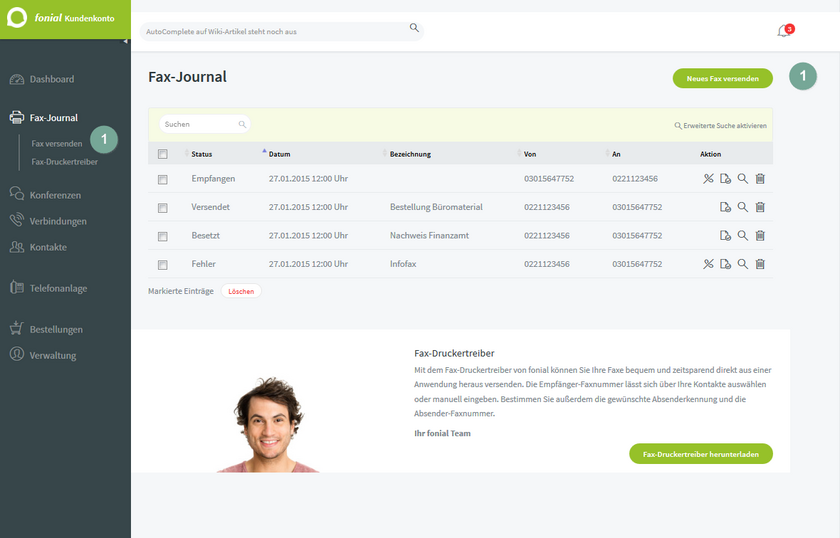Focus the Suchen input field

205,124
